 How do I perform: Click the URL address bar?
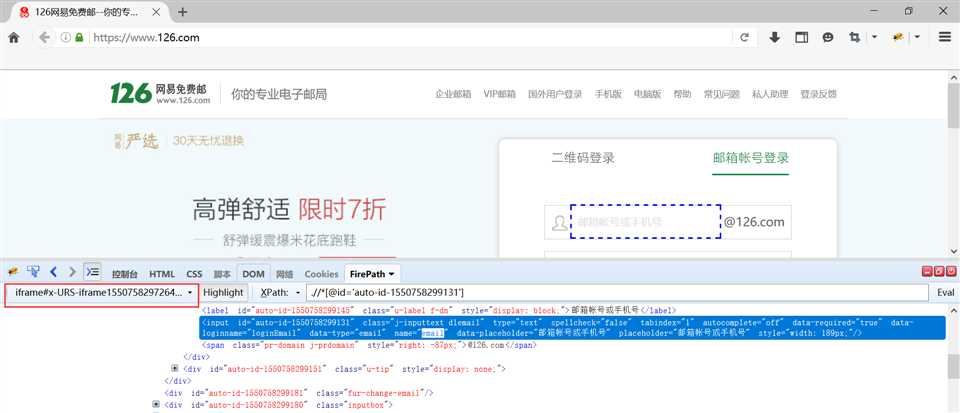(x=410, y=37)
